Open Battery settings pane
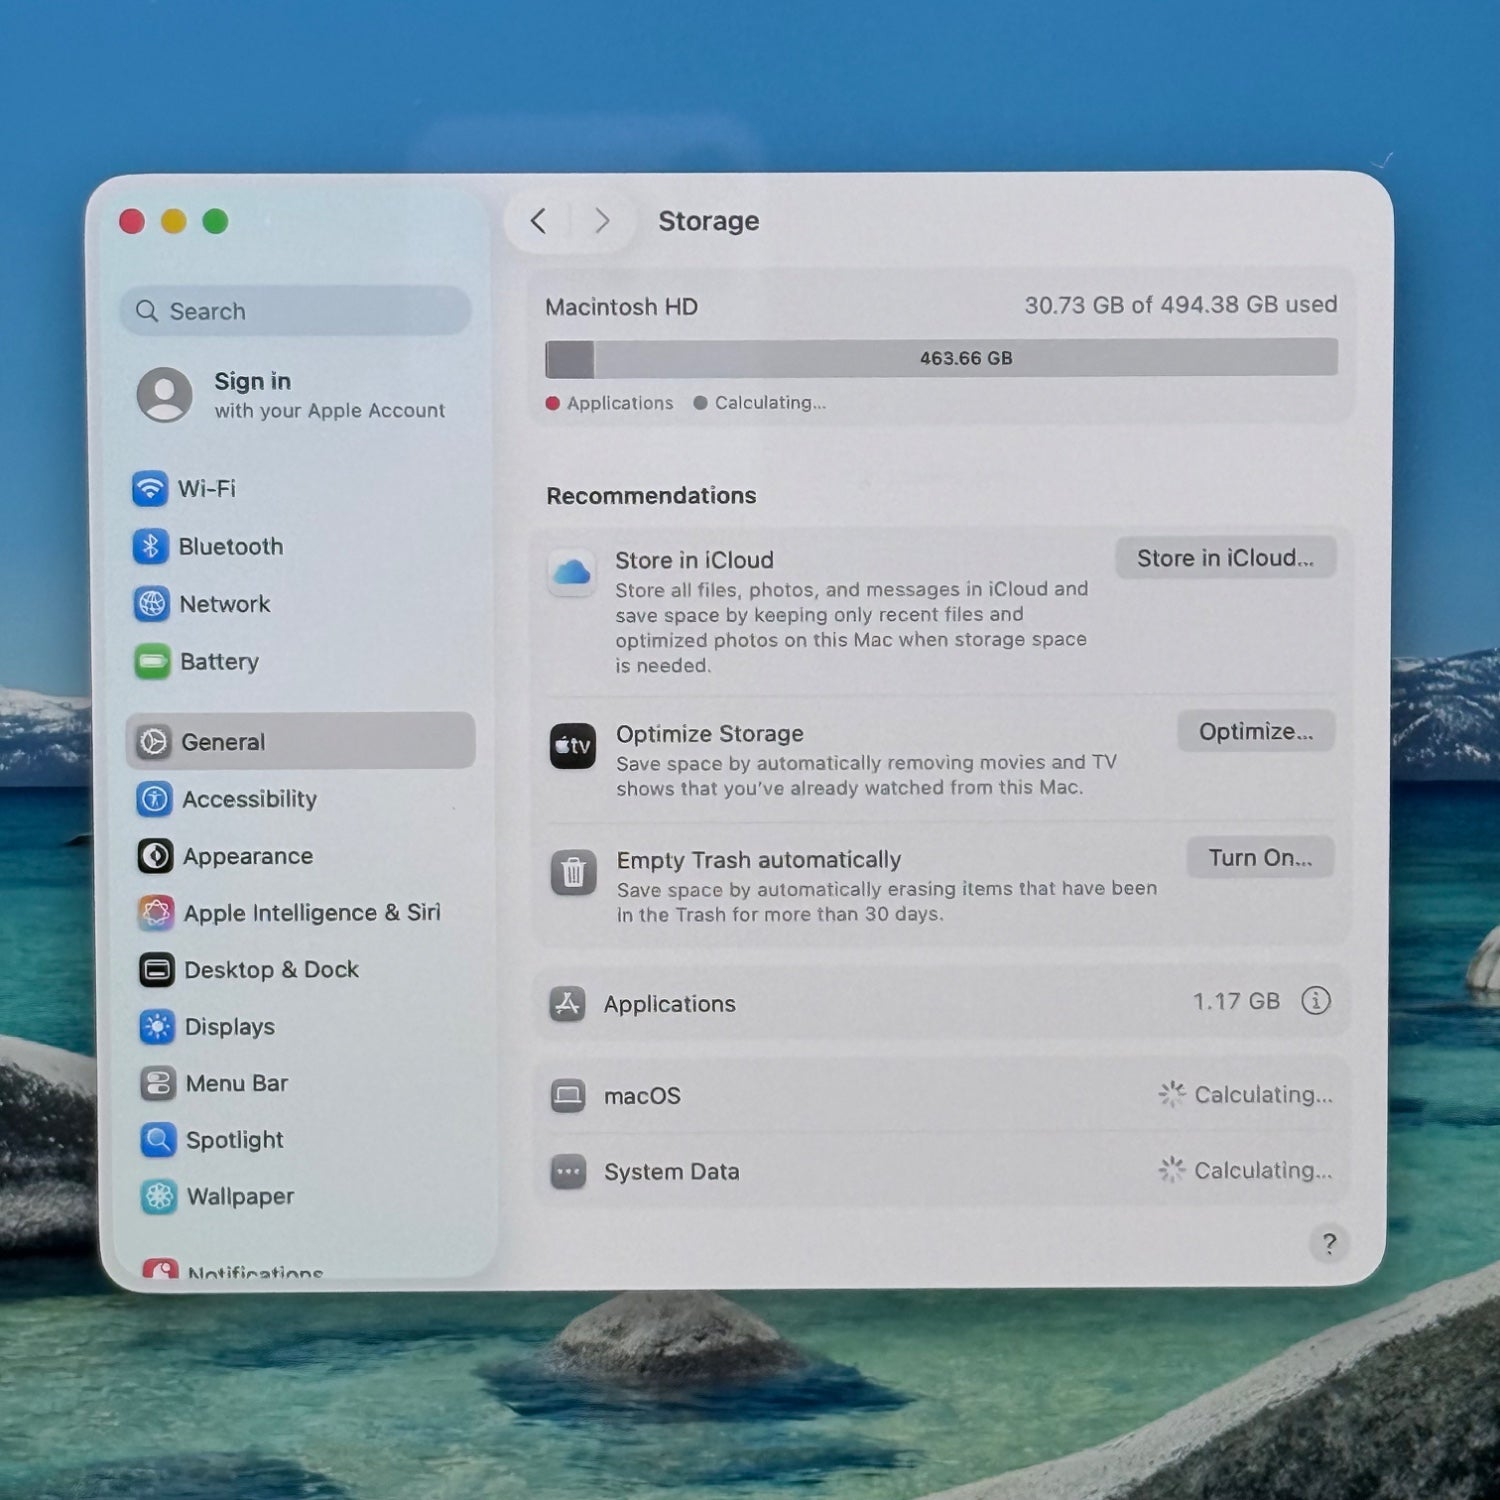 pyautogui.click(x=218, y=662)
